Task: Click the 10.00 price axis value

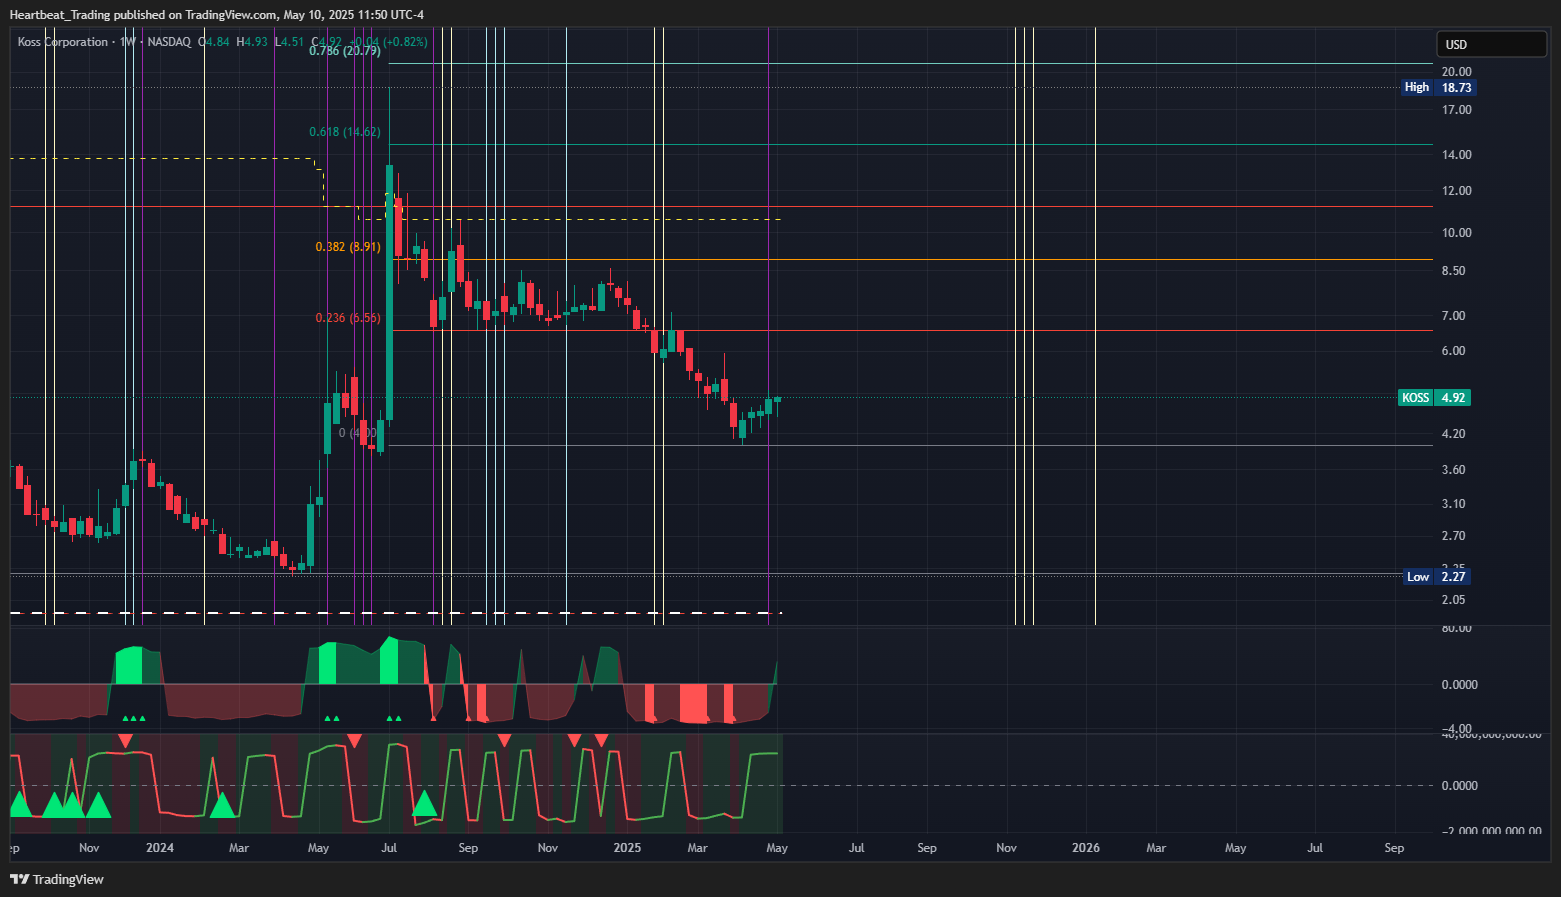Action: [x=1456, y=233]
